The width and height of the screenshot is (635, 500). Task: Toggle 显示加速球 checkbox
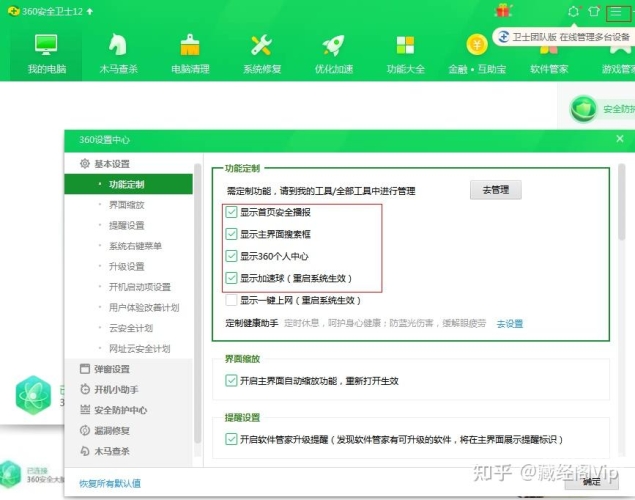231,278
